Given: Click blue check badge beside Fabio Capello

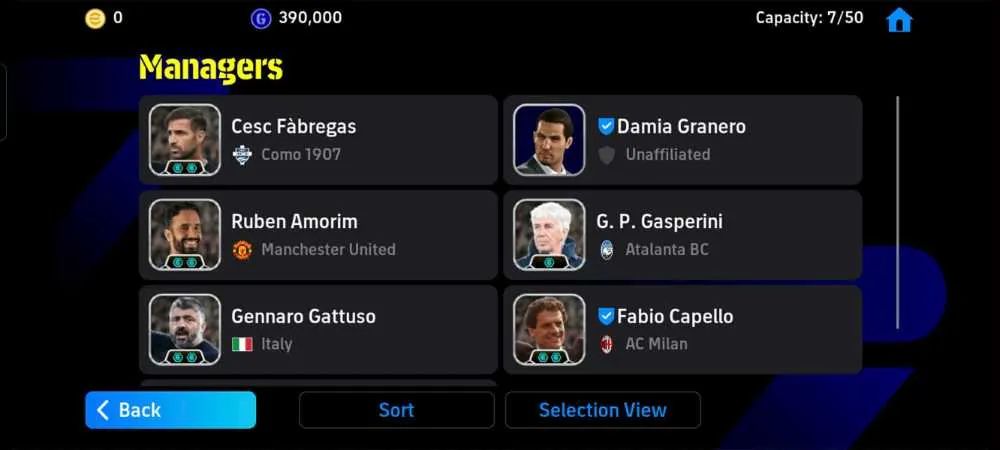Looking at the screenshot, I should [605, 316].
